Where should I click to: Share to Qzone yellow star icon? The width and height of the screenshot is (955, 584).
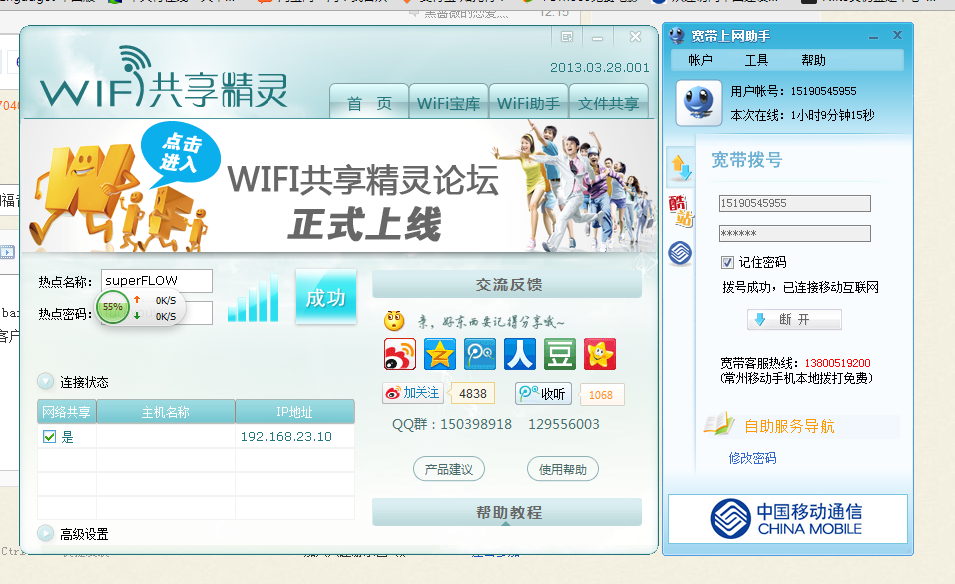tap(440, 354)
